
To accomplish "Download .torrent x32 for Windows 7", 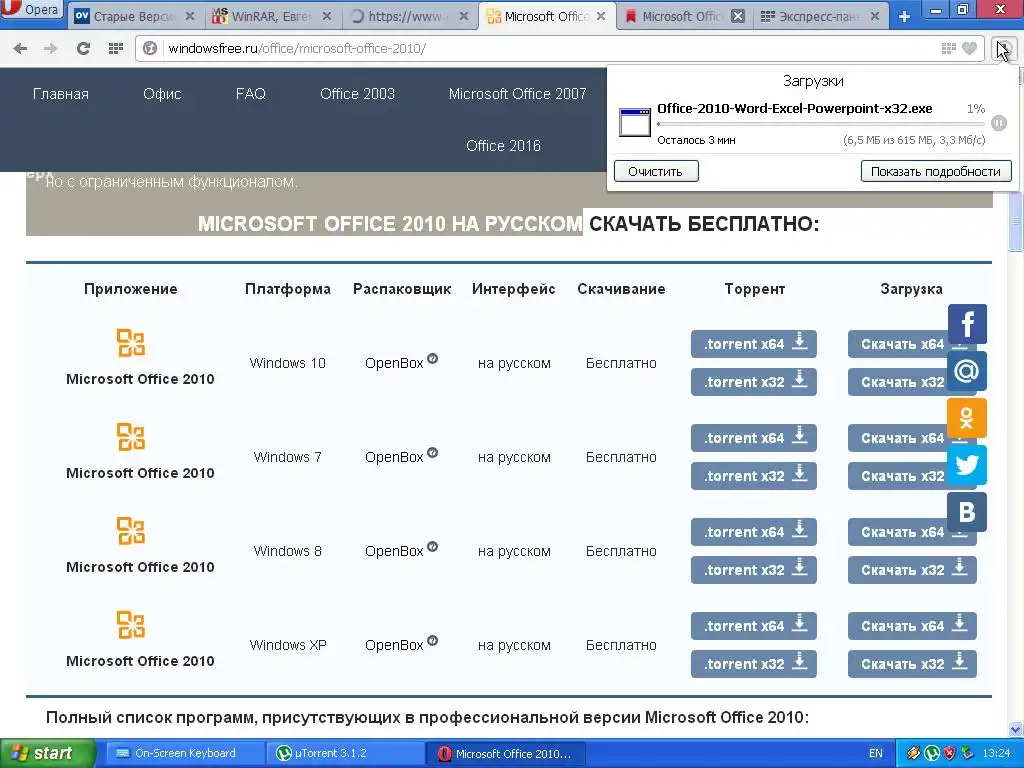I will [x=754, y=476].
